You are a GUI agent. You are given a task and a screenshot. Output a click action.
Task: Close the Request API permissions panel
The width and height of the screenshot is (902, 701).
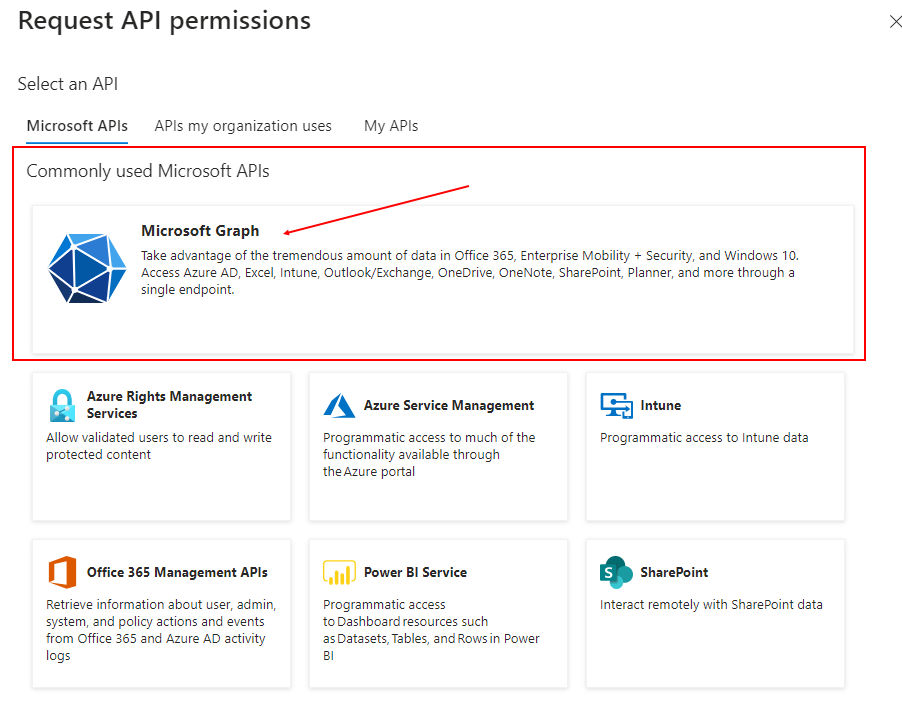pyautogui.click(x=895, y=22)
